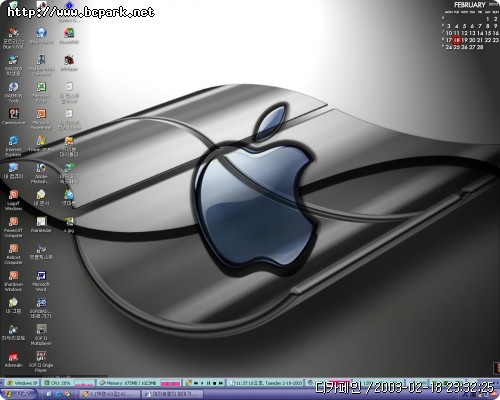Click the Windows Start button

(x=19, y=394)
